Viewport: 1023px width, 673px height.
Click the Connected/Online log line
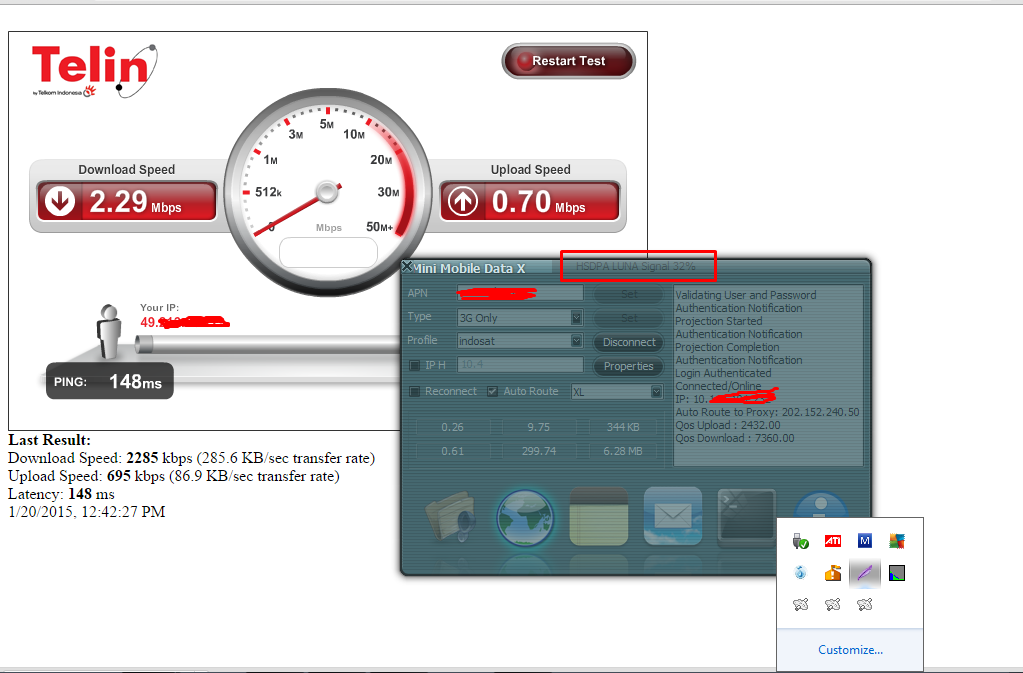(x=718, y=386)
